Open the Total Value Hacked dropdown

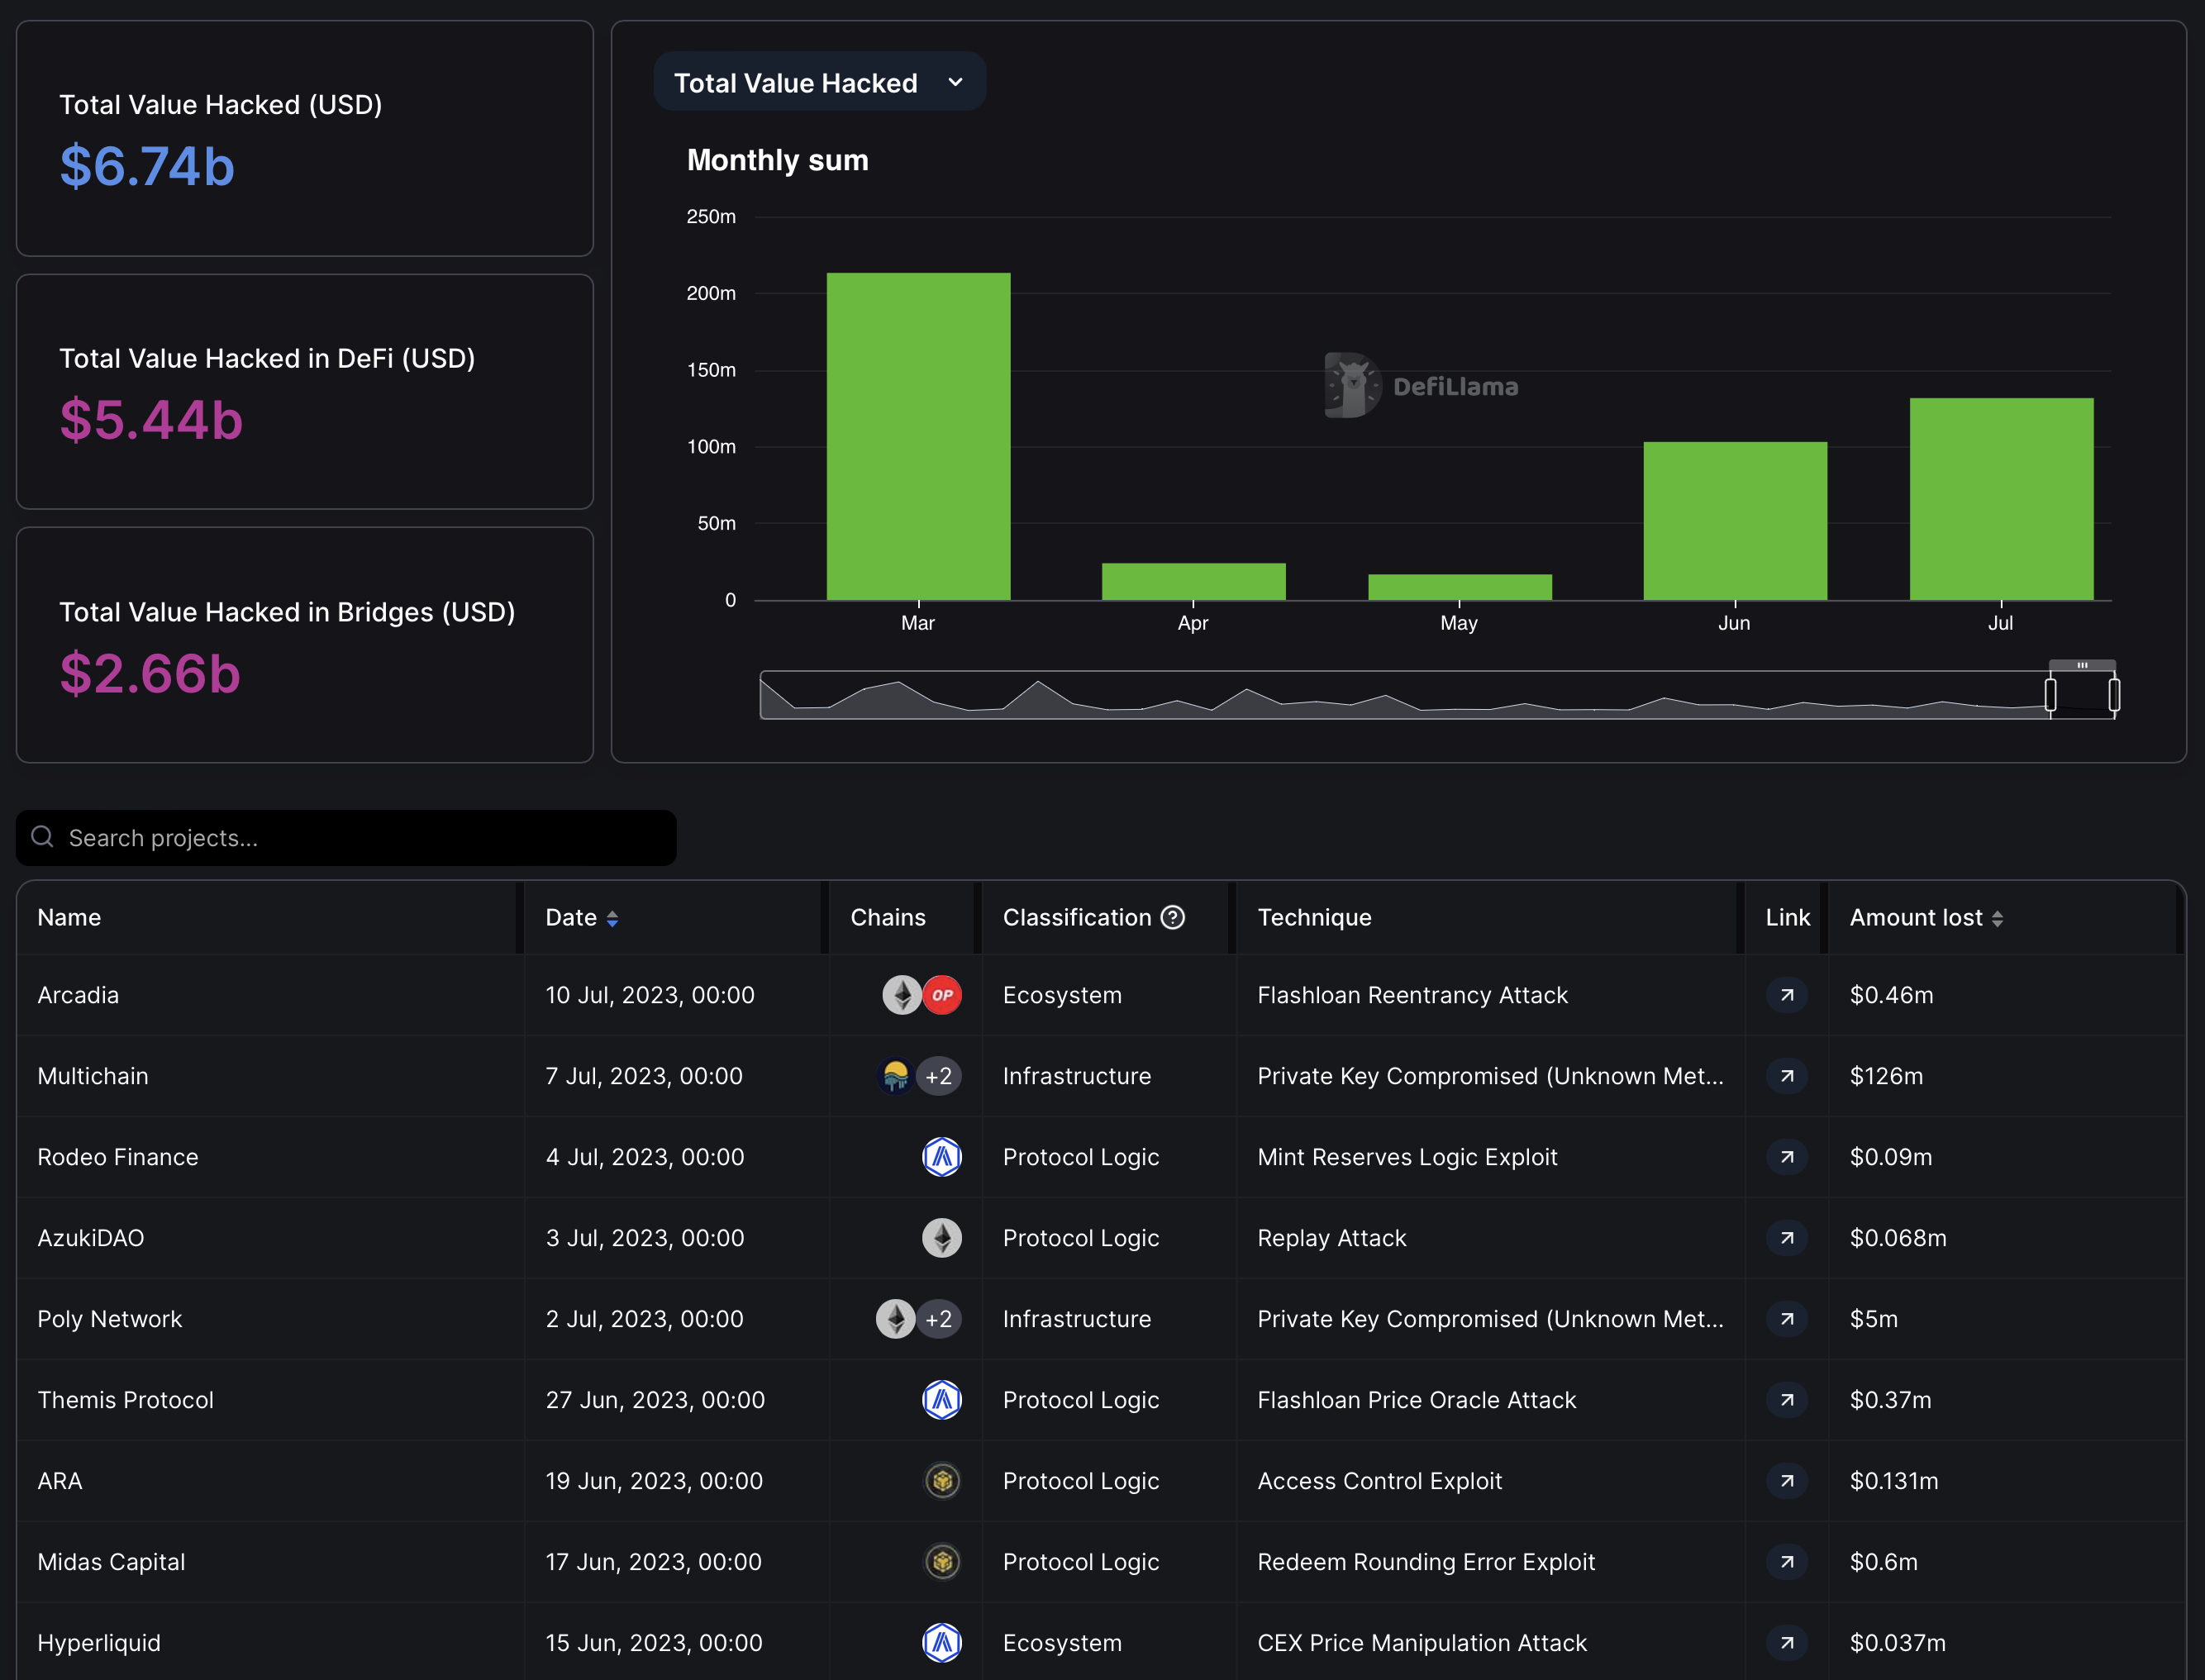pos(820,82)
